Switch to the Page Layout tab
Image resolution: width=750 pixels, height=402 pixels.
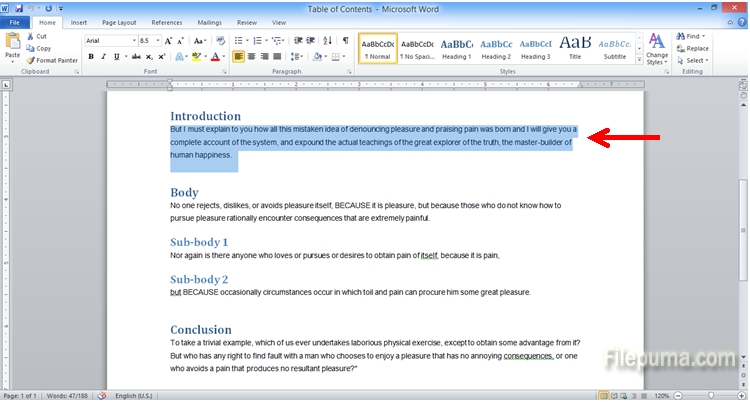pos(119,22)
